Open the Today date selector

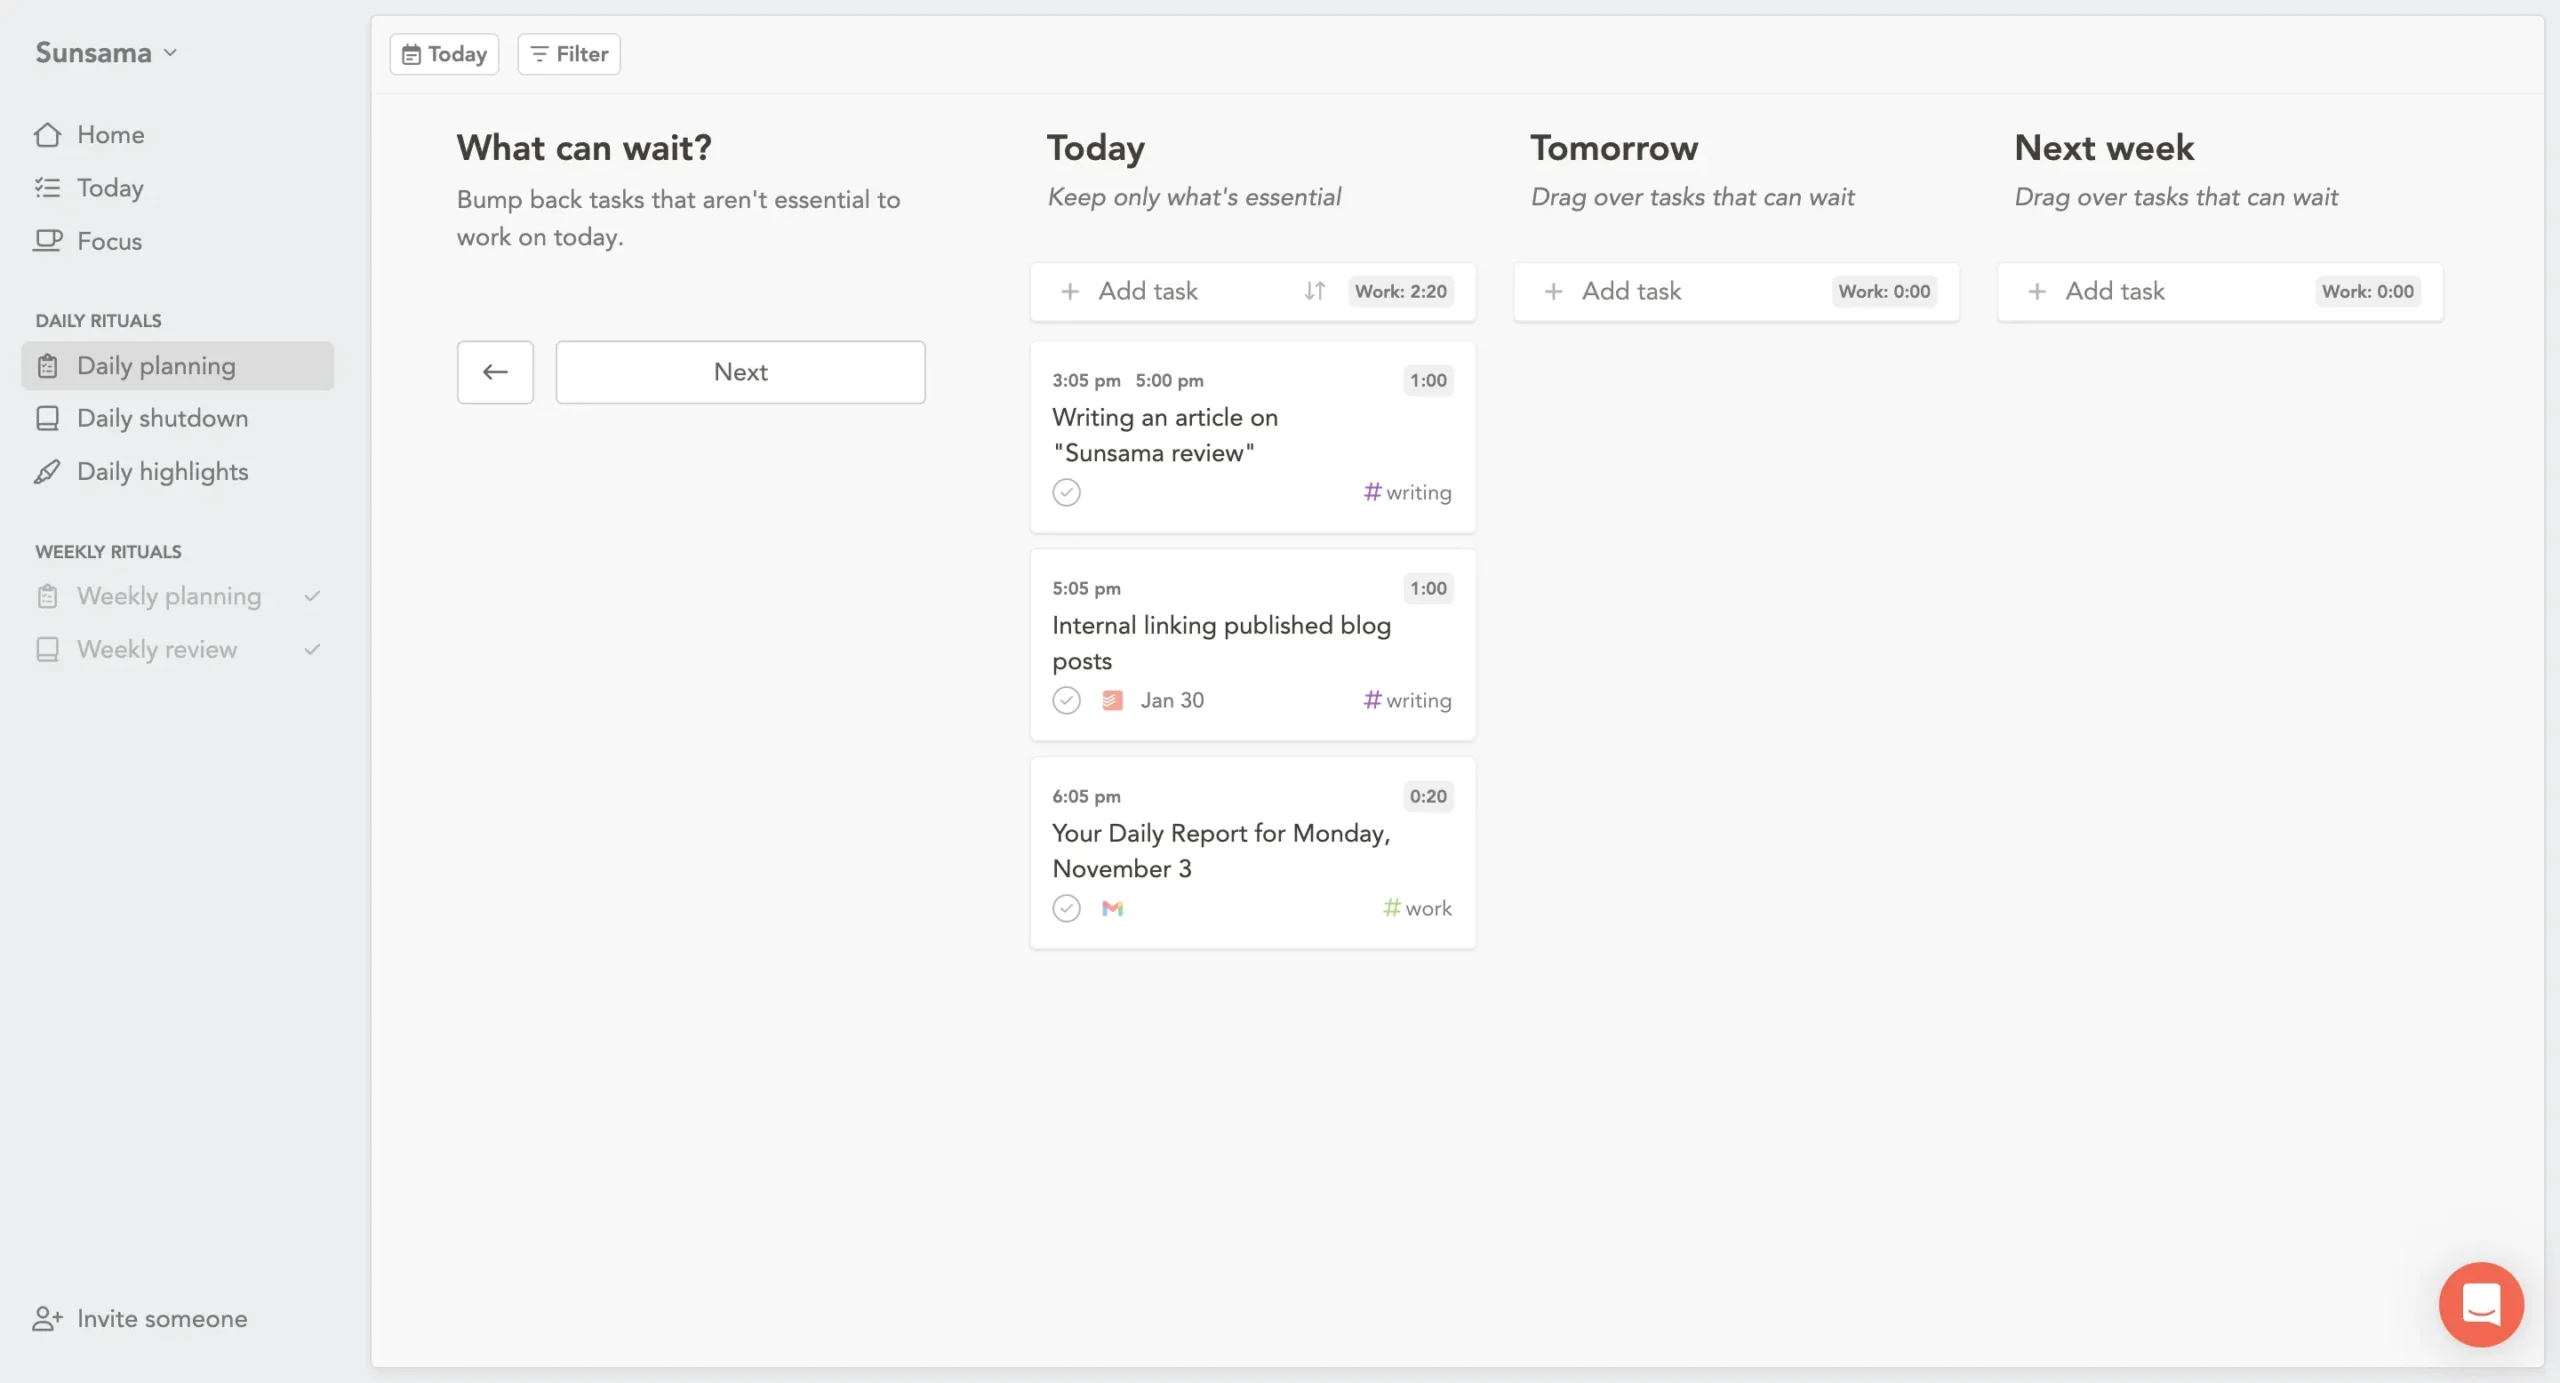pos(443,53)
